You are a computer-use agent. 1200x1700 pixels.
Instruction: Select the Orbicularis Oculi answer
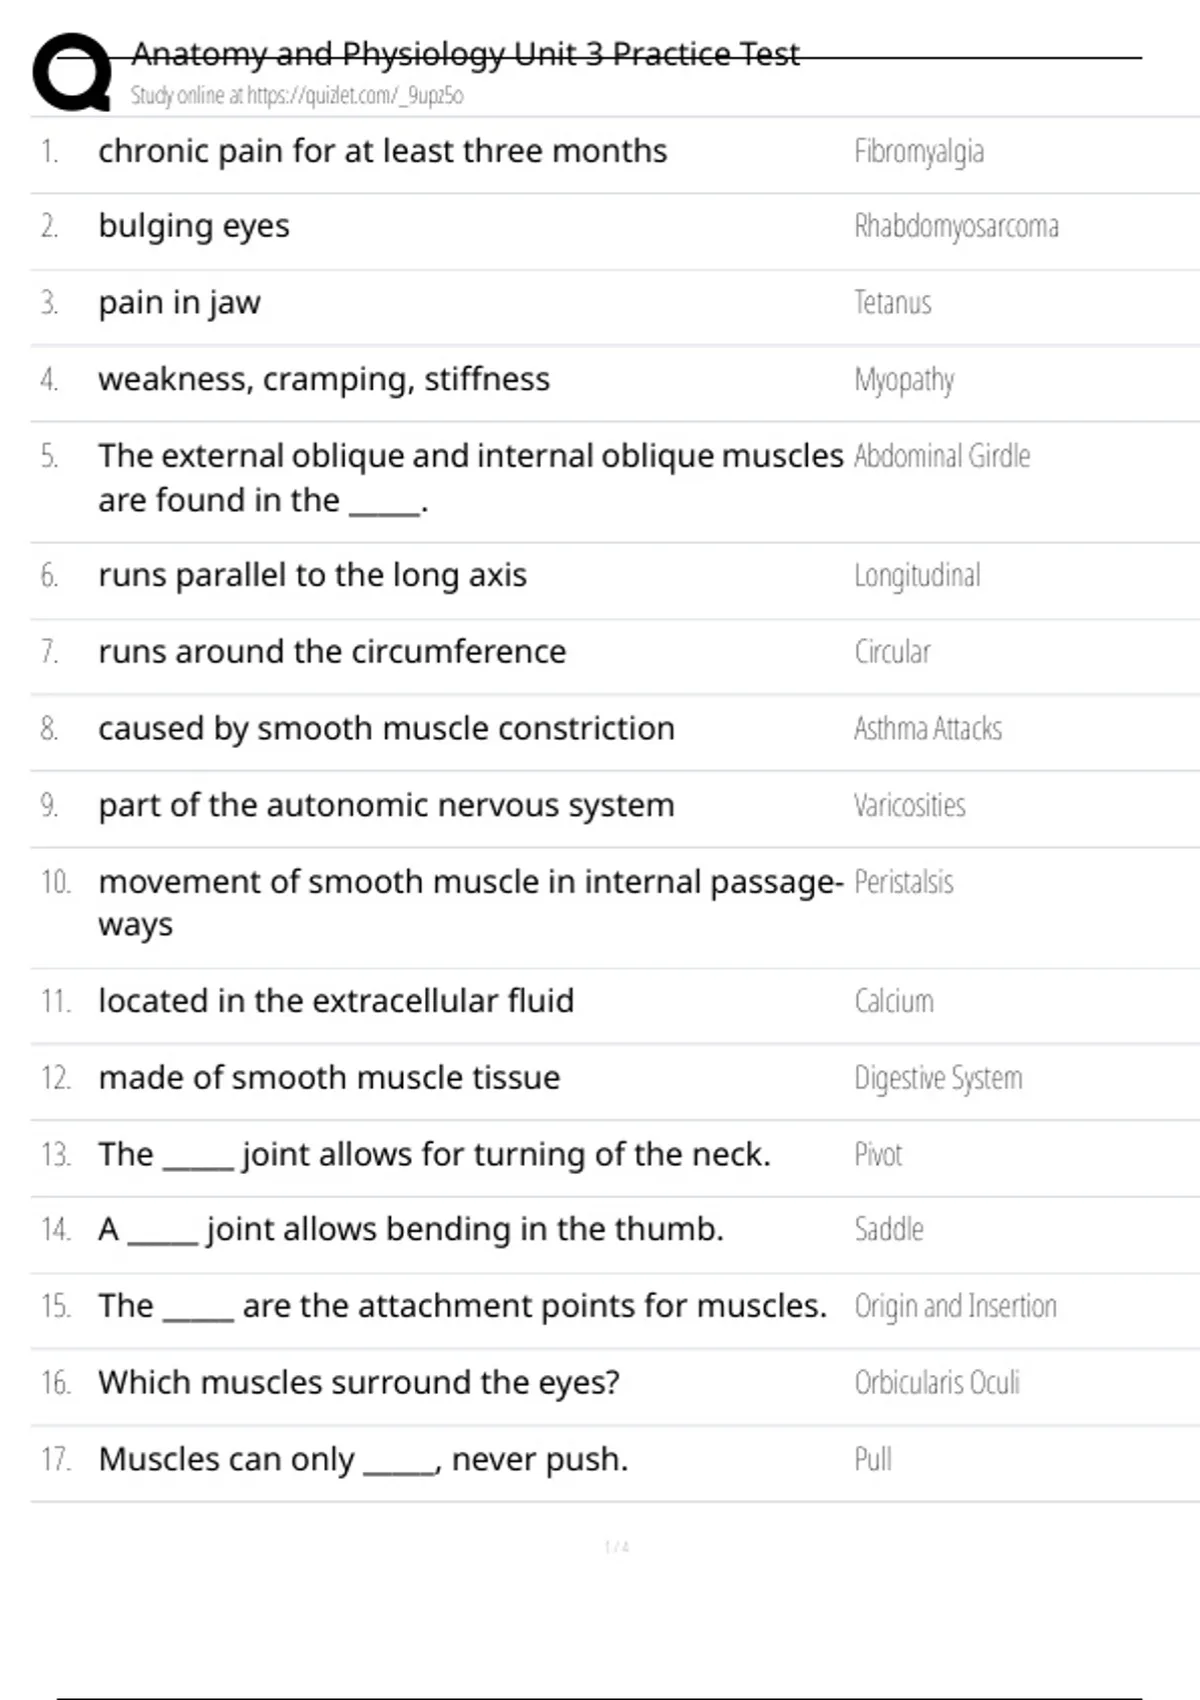click(937, 1383)
